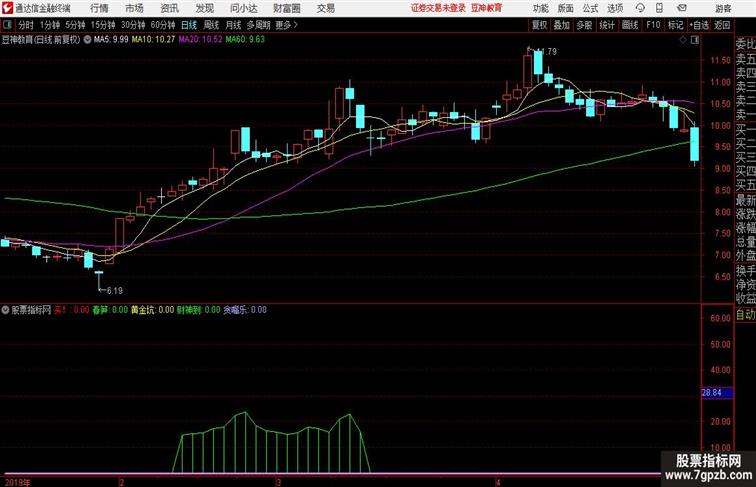Click the 2019年 timeline label
This screenshot has width=756, height=487.
[x=17, y=482]
